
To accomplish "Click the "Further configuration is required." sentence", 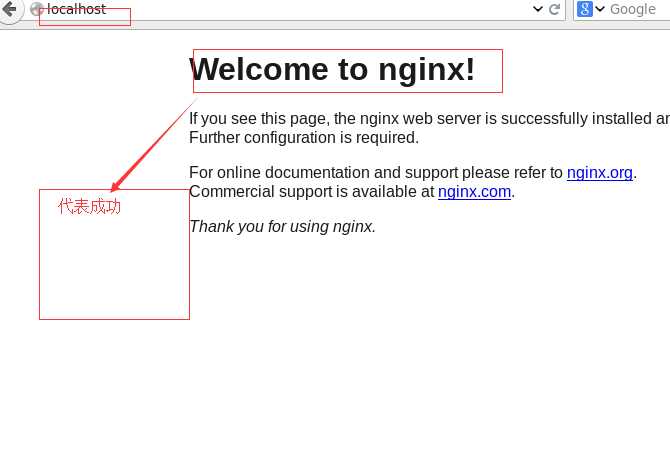I will coord(304,138).
